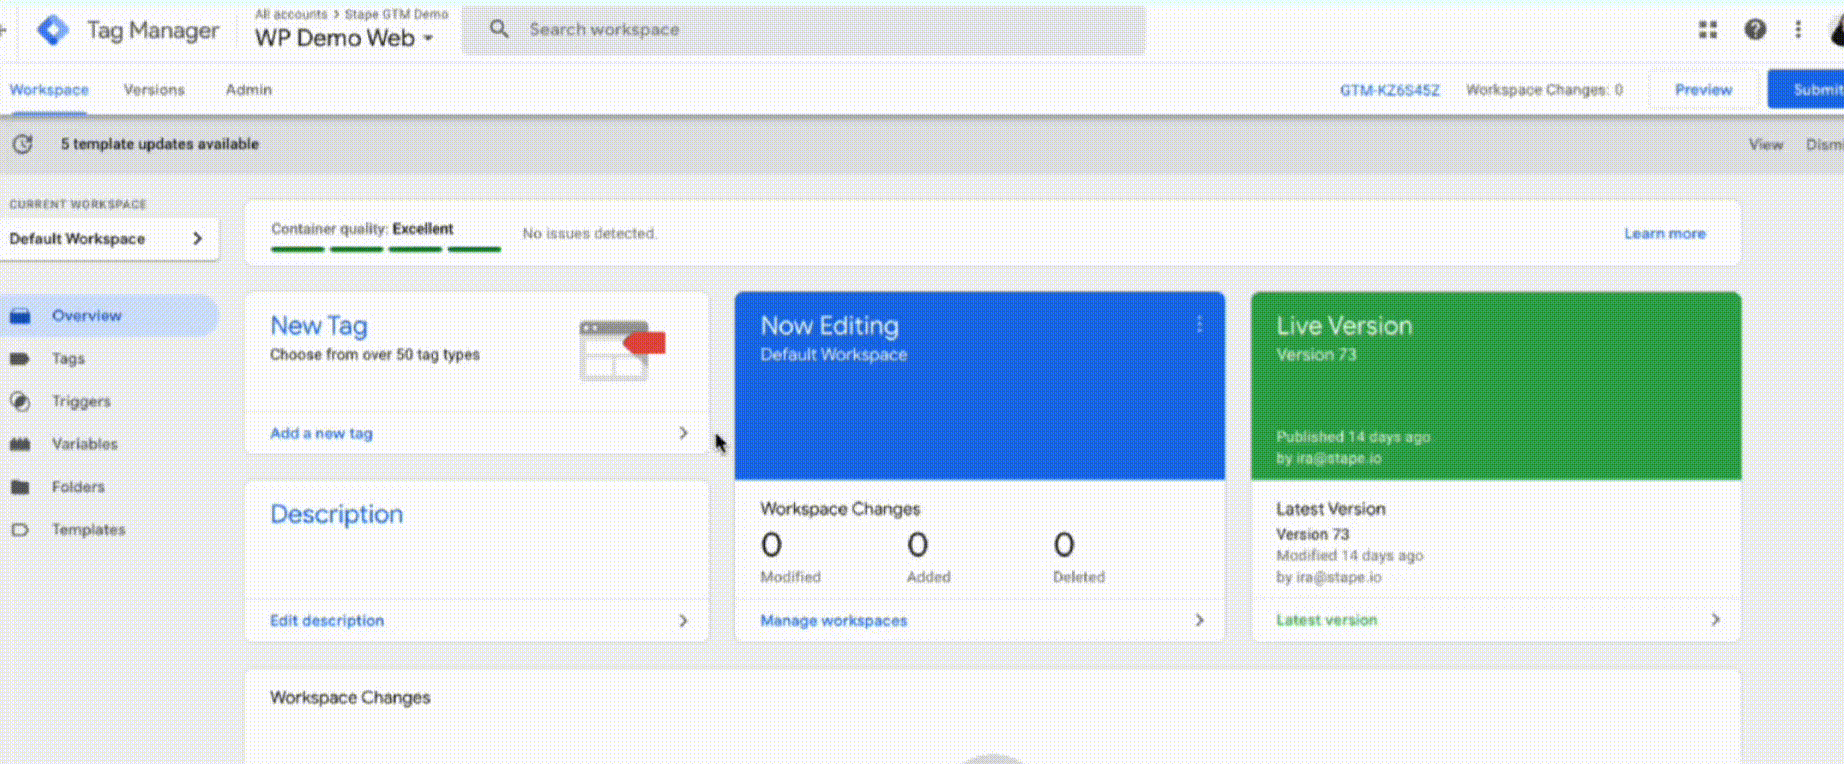Open Variables in the sidebar
This screenshot has height=764, width=1844.
84,444
